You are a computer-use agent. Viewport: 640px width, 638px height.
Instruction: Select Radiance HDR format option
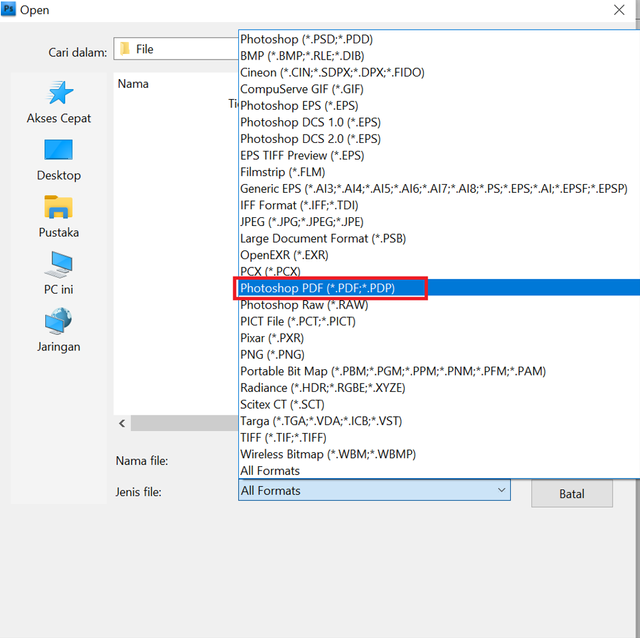(439, 388)
